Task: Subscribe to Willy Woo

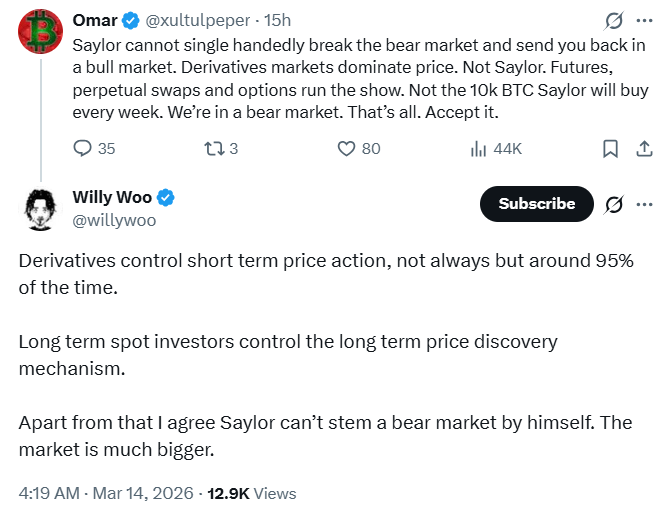Action: 536,204
